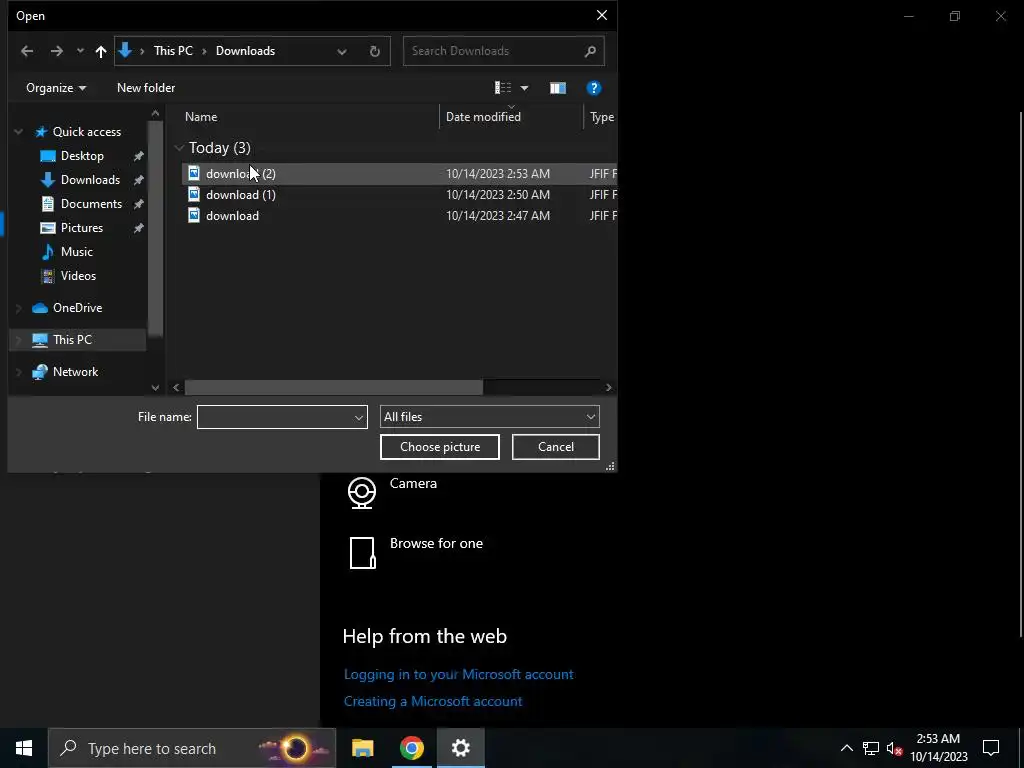Click Settings gear in taskbar
This screenshot has height=768, width=1024.
point(460,748)
